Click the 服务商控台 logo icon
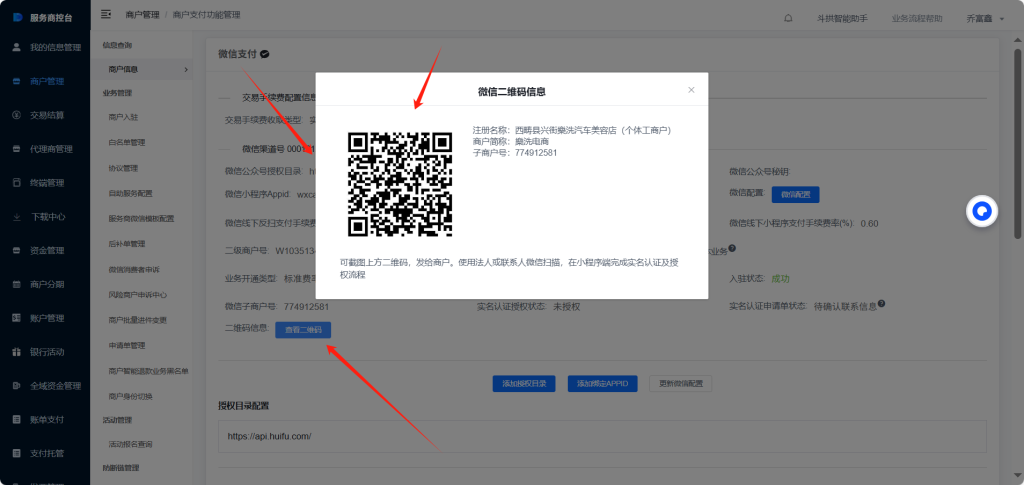The height and width of the screenshot is (485, 1024). (x=18, y=18)
